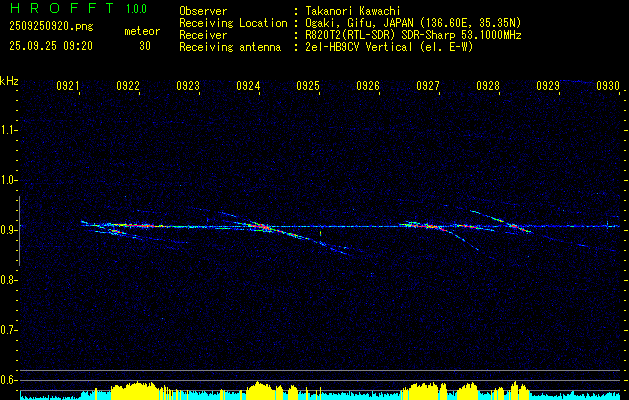Click the 2el-HB9CV Vertical antenna text
The height and width of the screenshot is (400, 629).
click(390, 47)
